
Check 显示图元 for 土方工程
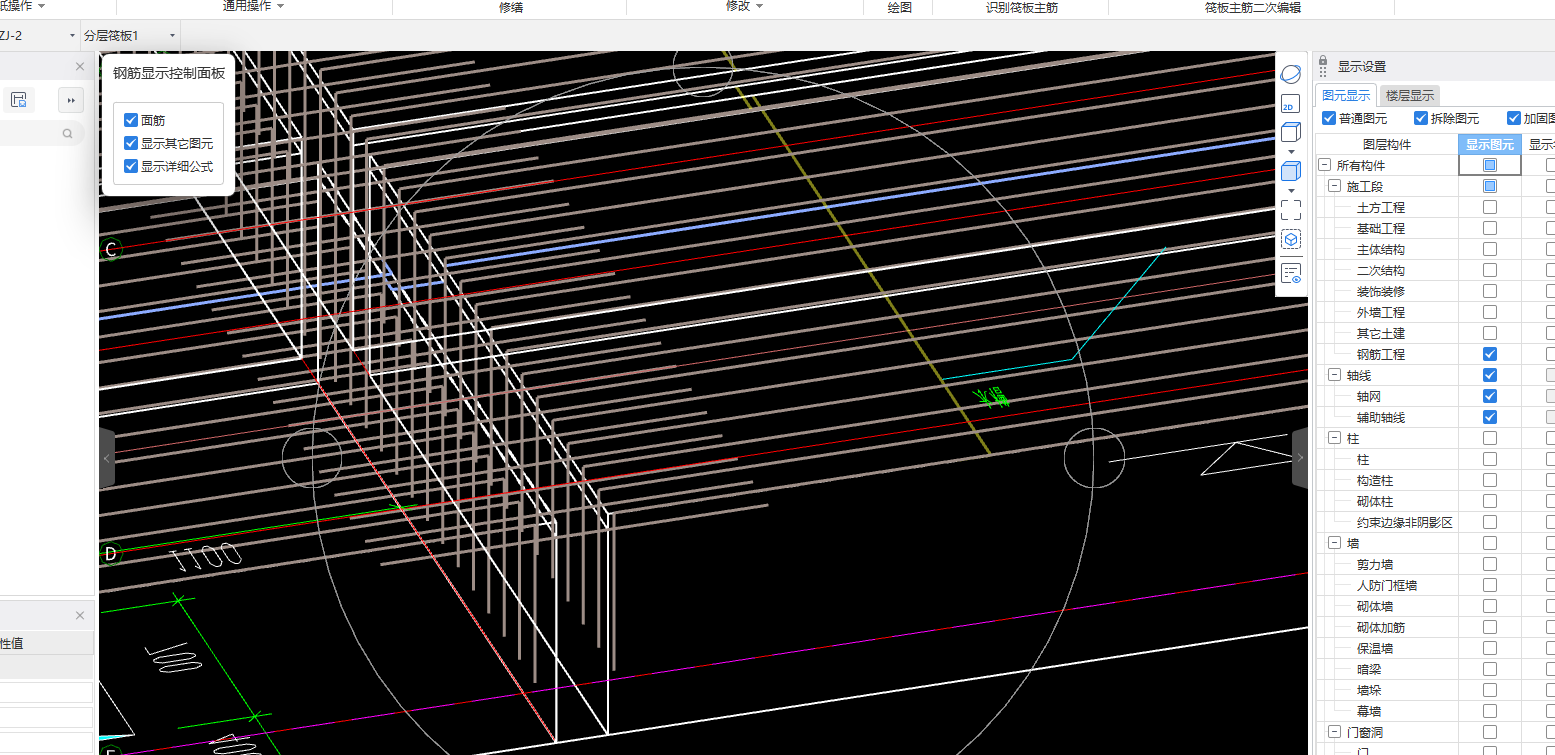pos(1490,207)
